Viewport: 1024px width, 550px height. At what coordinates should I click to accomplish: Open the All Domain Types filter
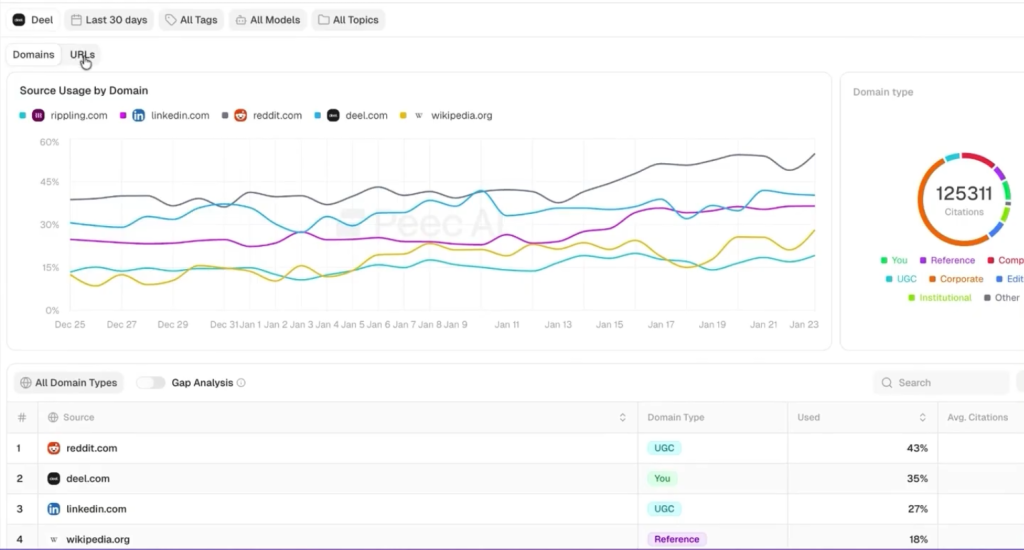point(69,383)
